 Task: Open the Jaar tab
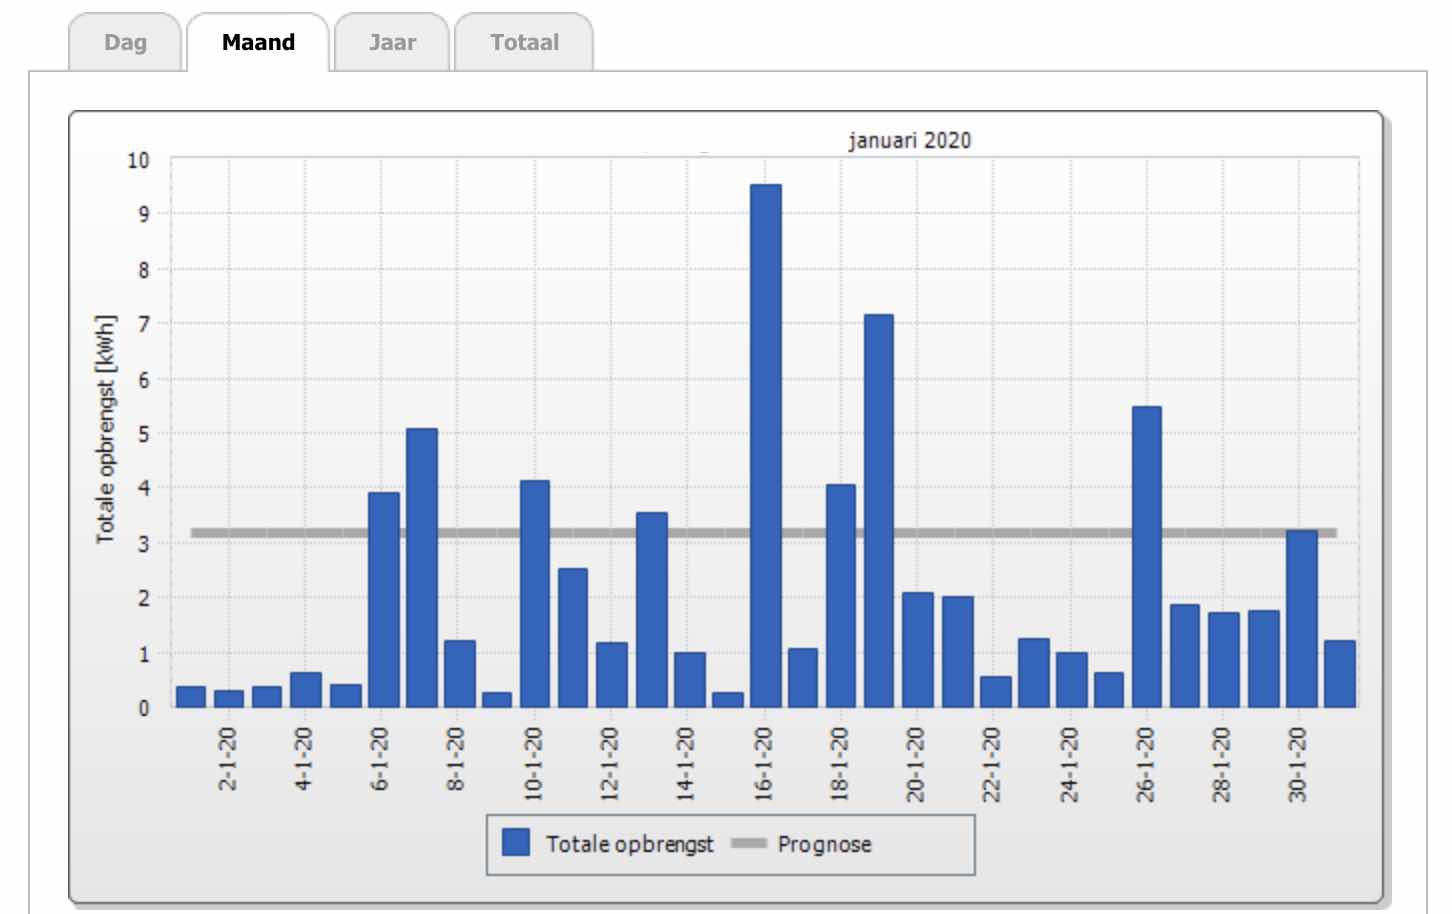392,43
